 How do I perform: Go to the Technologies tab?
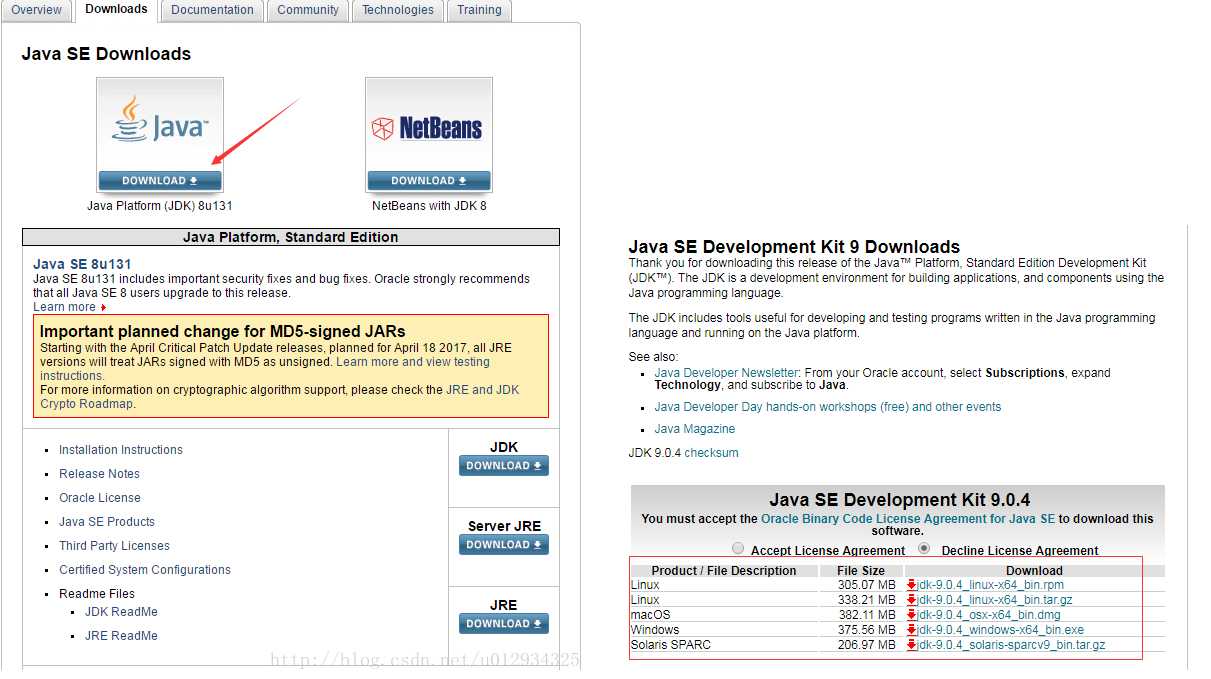click(x=398, y=10)
